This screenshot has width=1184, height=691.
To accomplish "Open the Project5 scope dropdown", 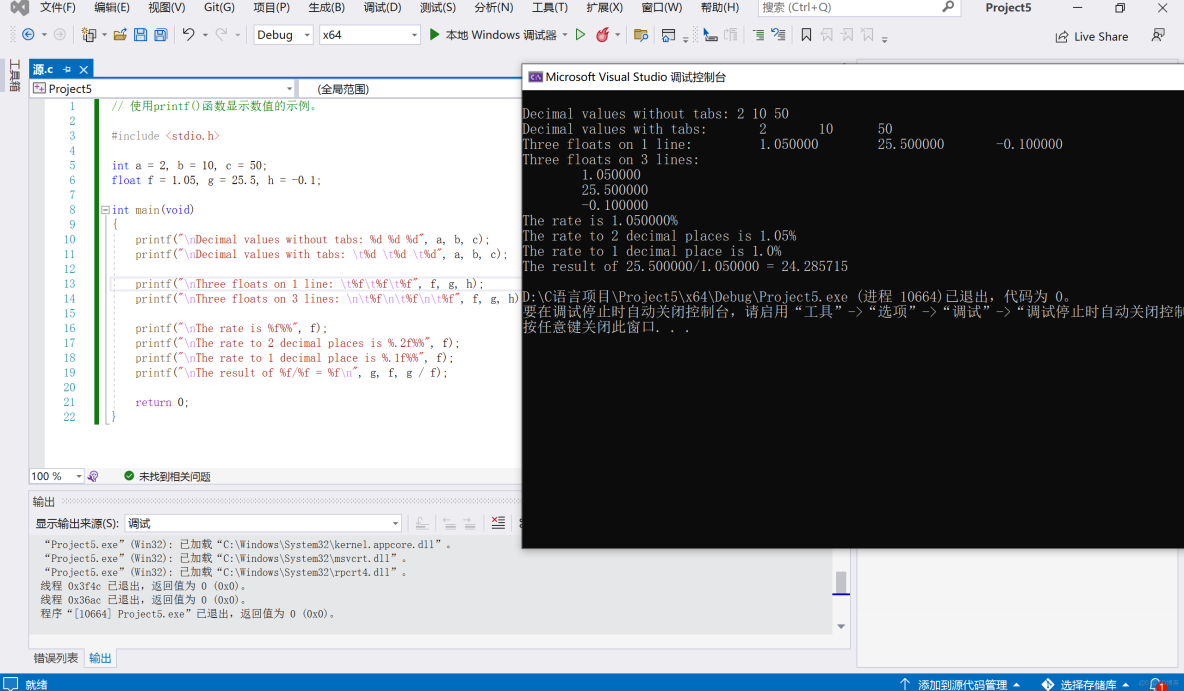I will (x=162, y=88).
